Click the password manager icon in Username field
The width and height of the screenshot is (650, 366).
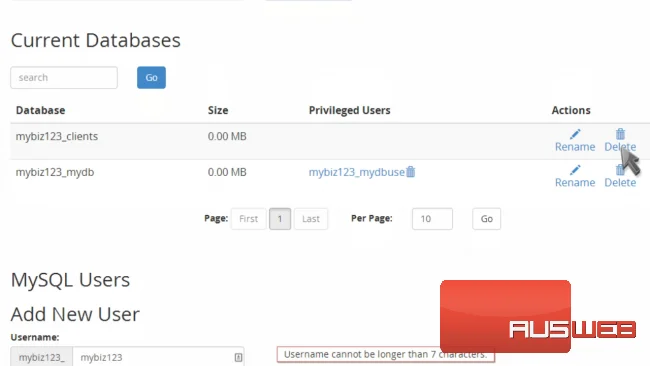[238, 357]
